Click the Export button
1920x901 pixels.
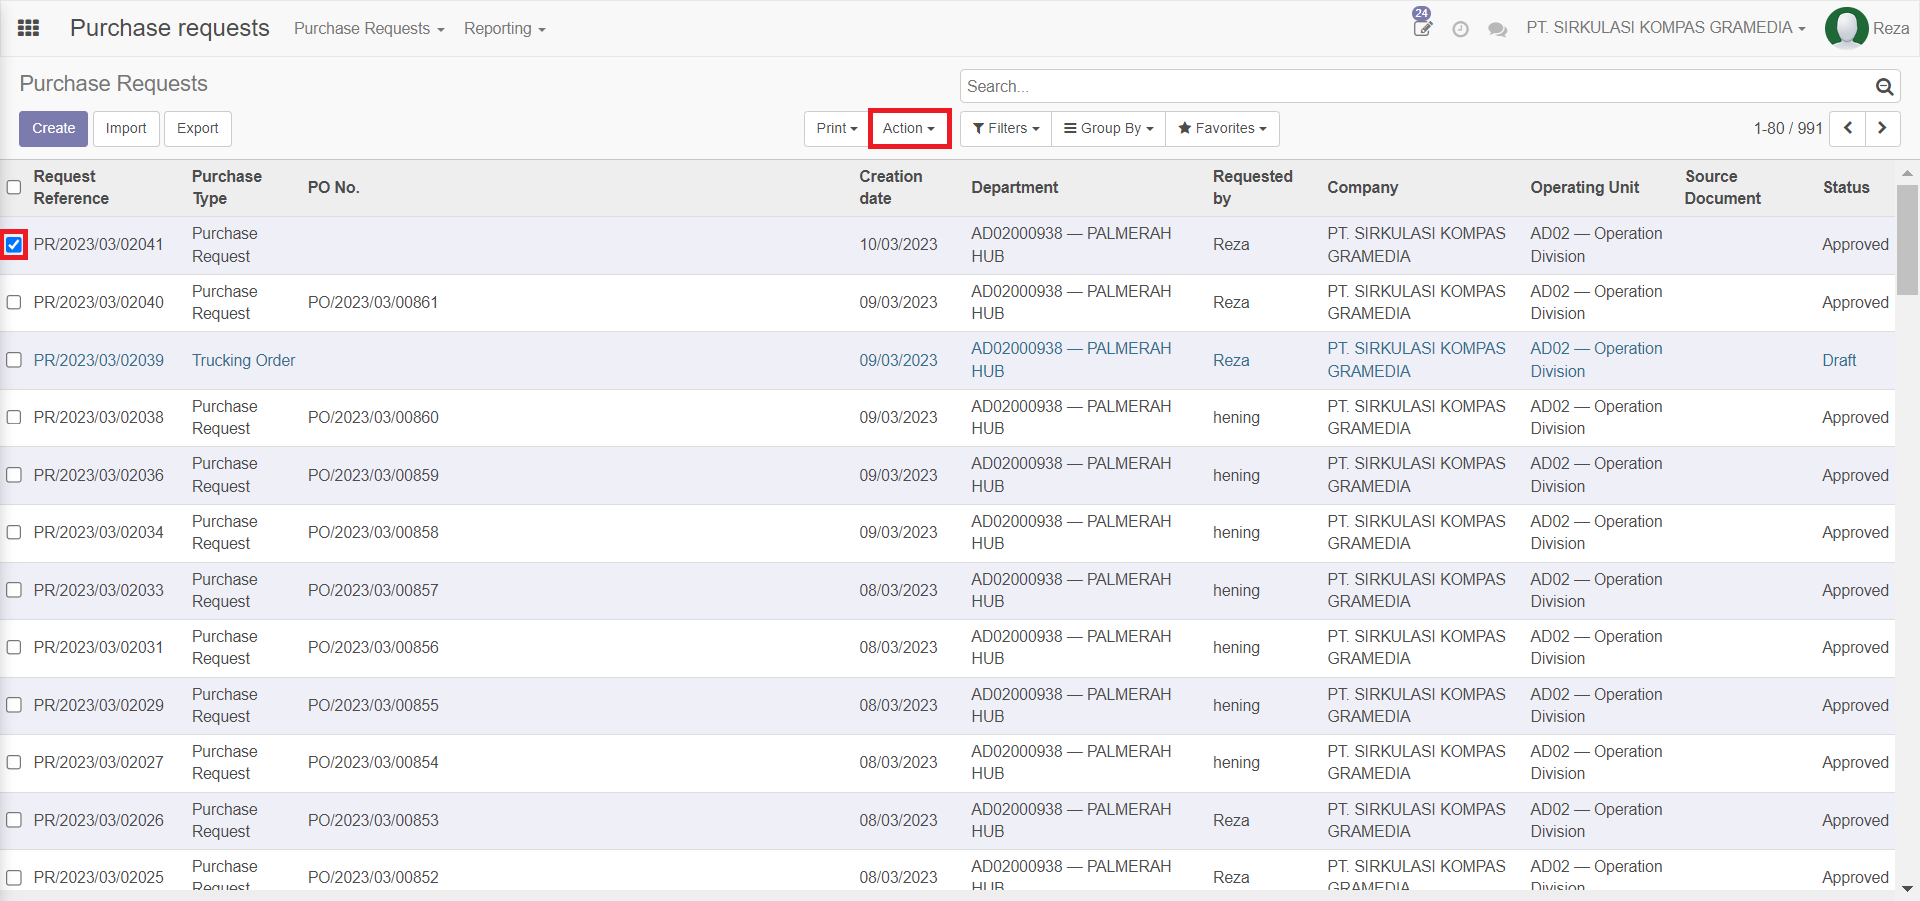[x=198, y=128]
